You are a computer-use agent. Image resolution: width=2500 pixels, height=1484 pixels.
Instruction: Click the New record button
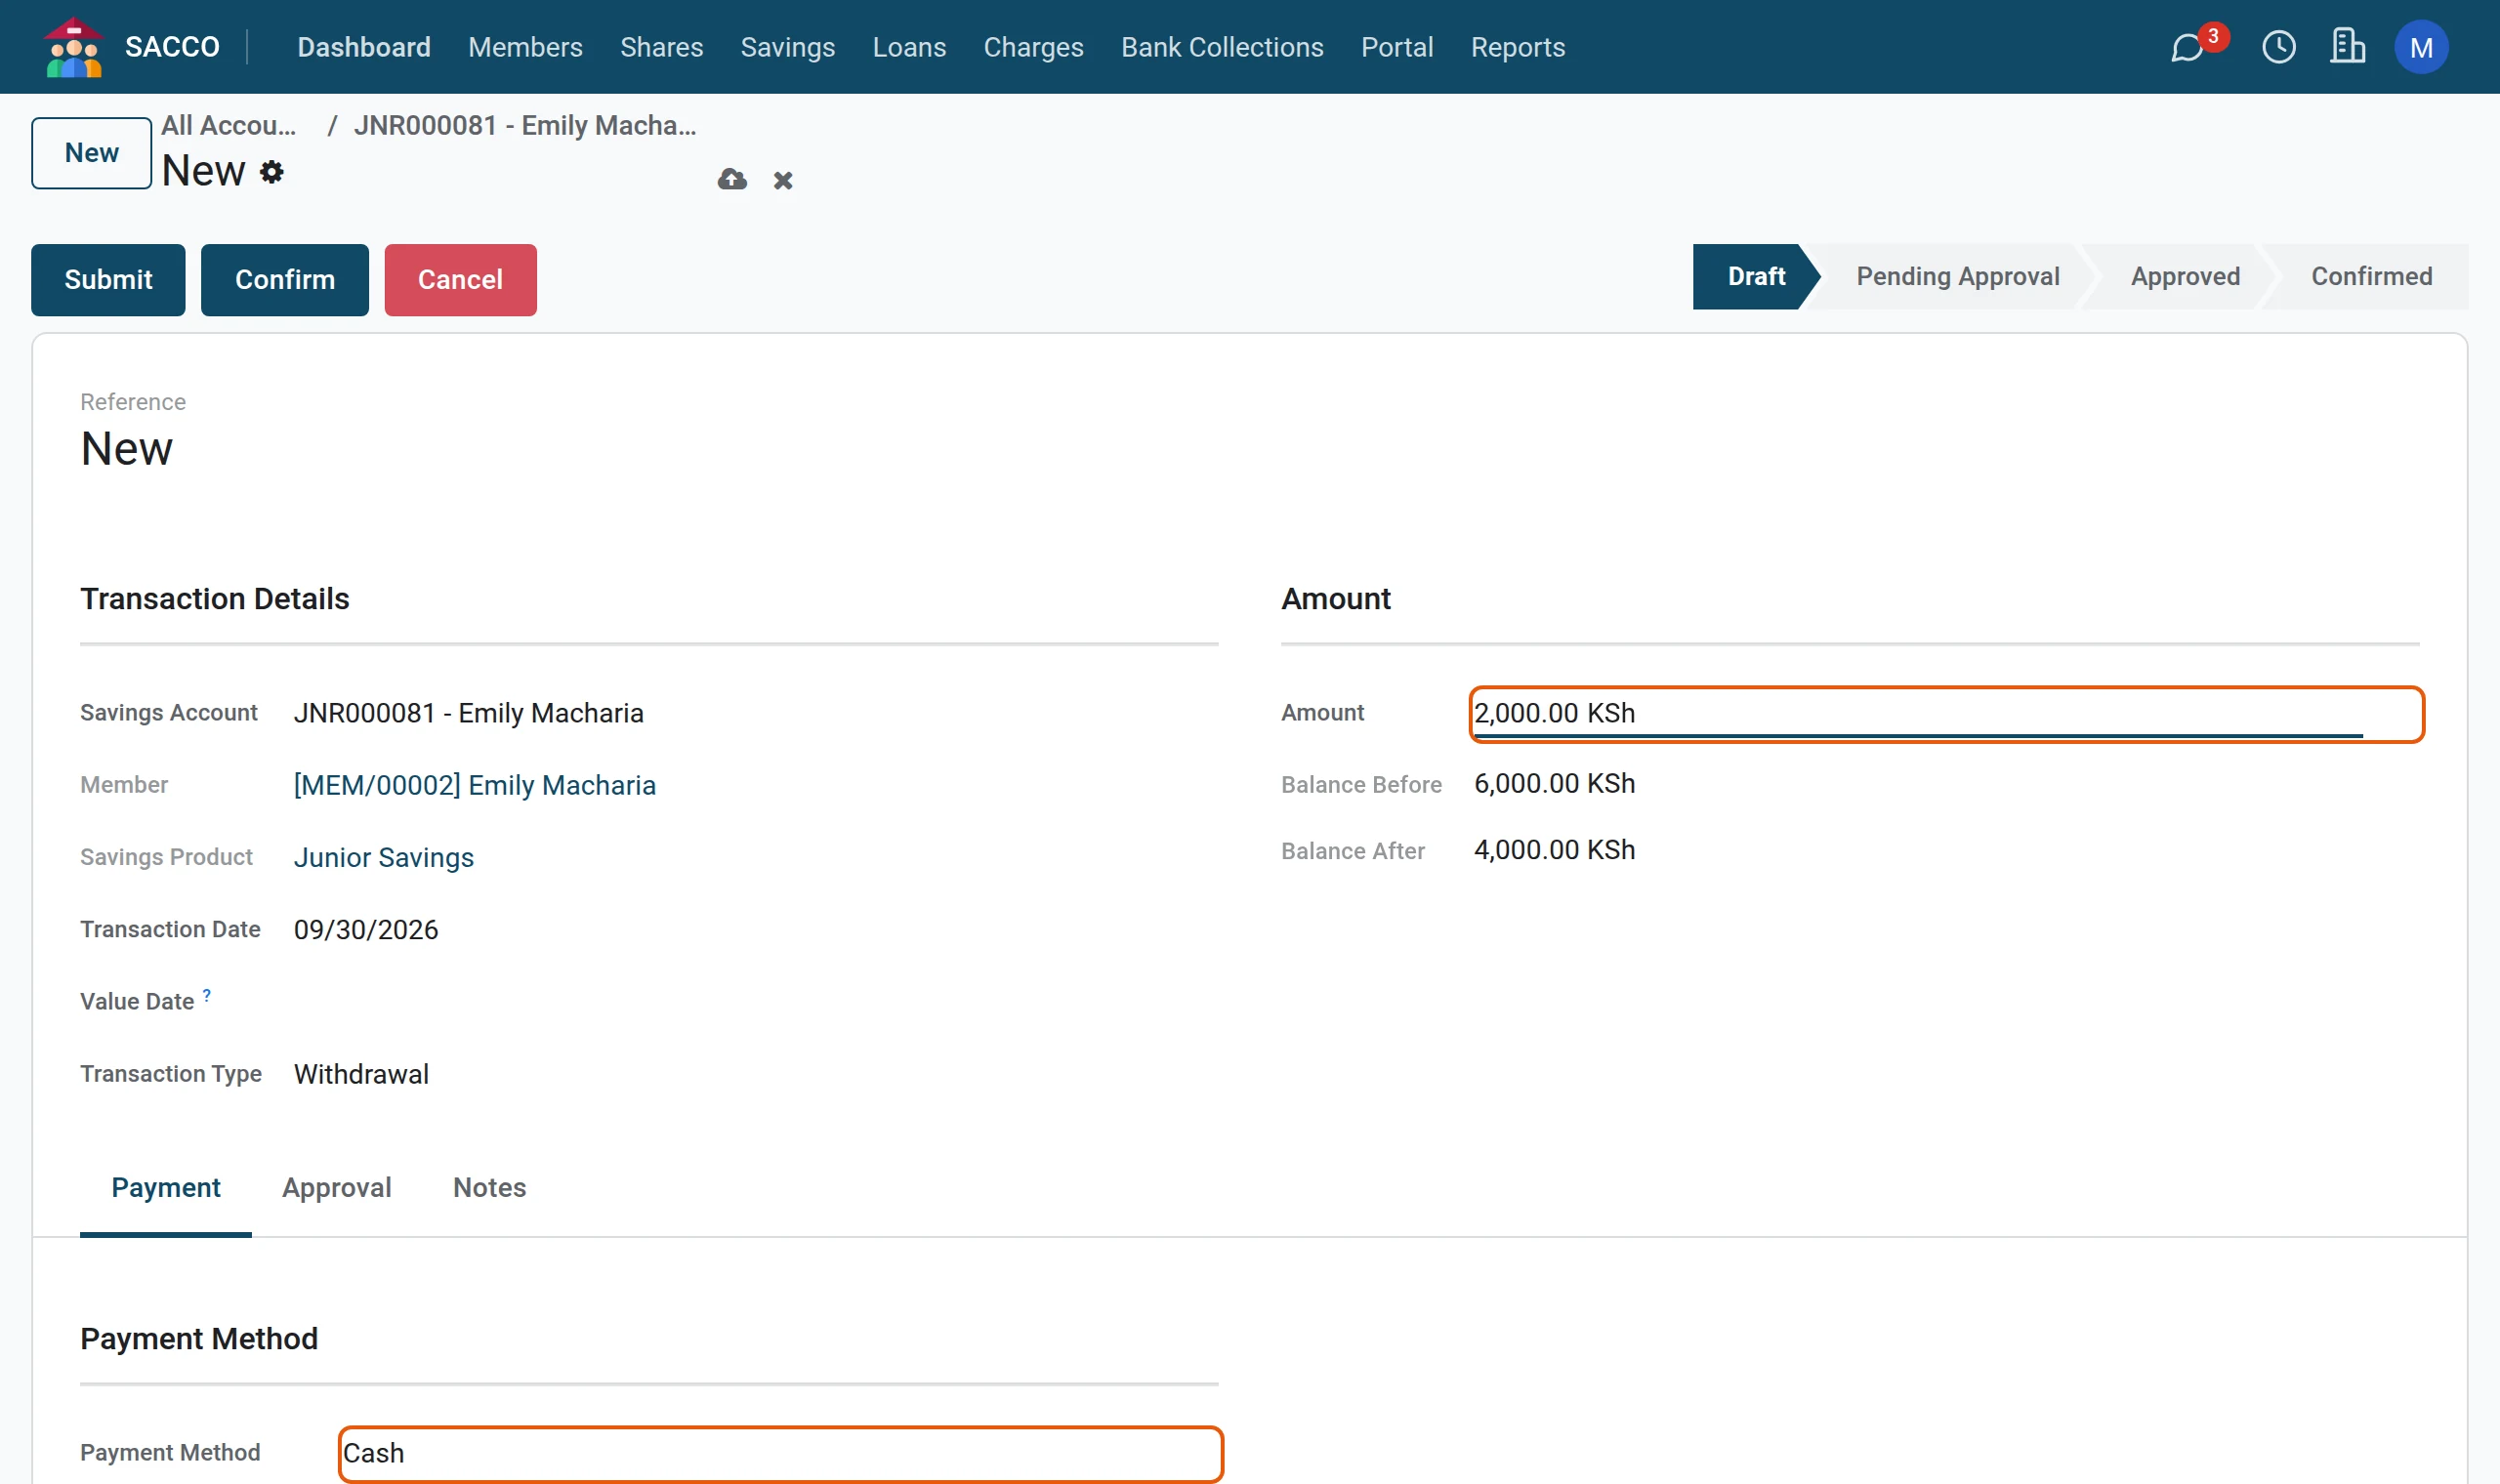[91, 153]
